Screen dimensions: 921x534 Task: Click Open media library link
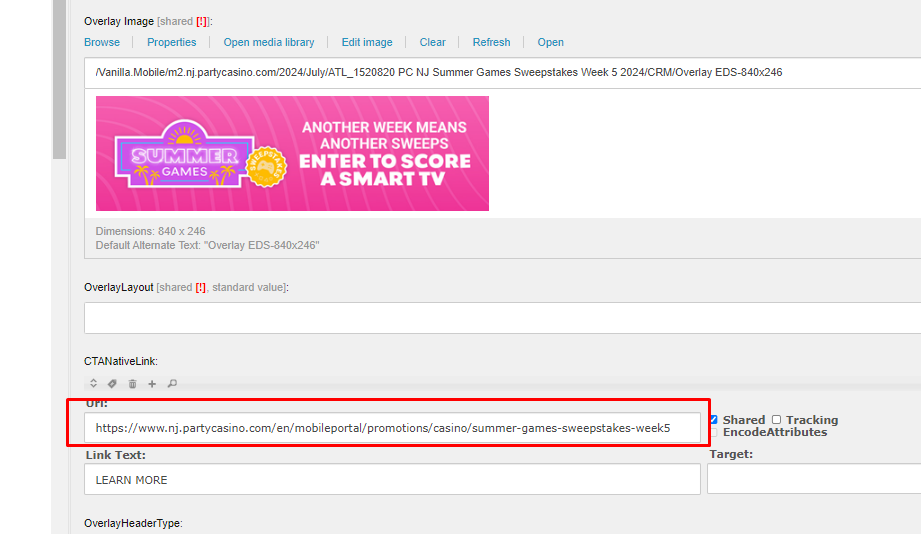point(268,42)
